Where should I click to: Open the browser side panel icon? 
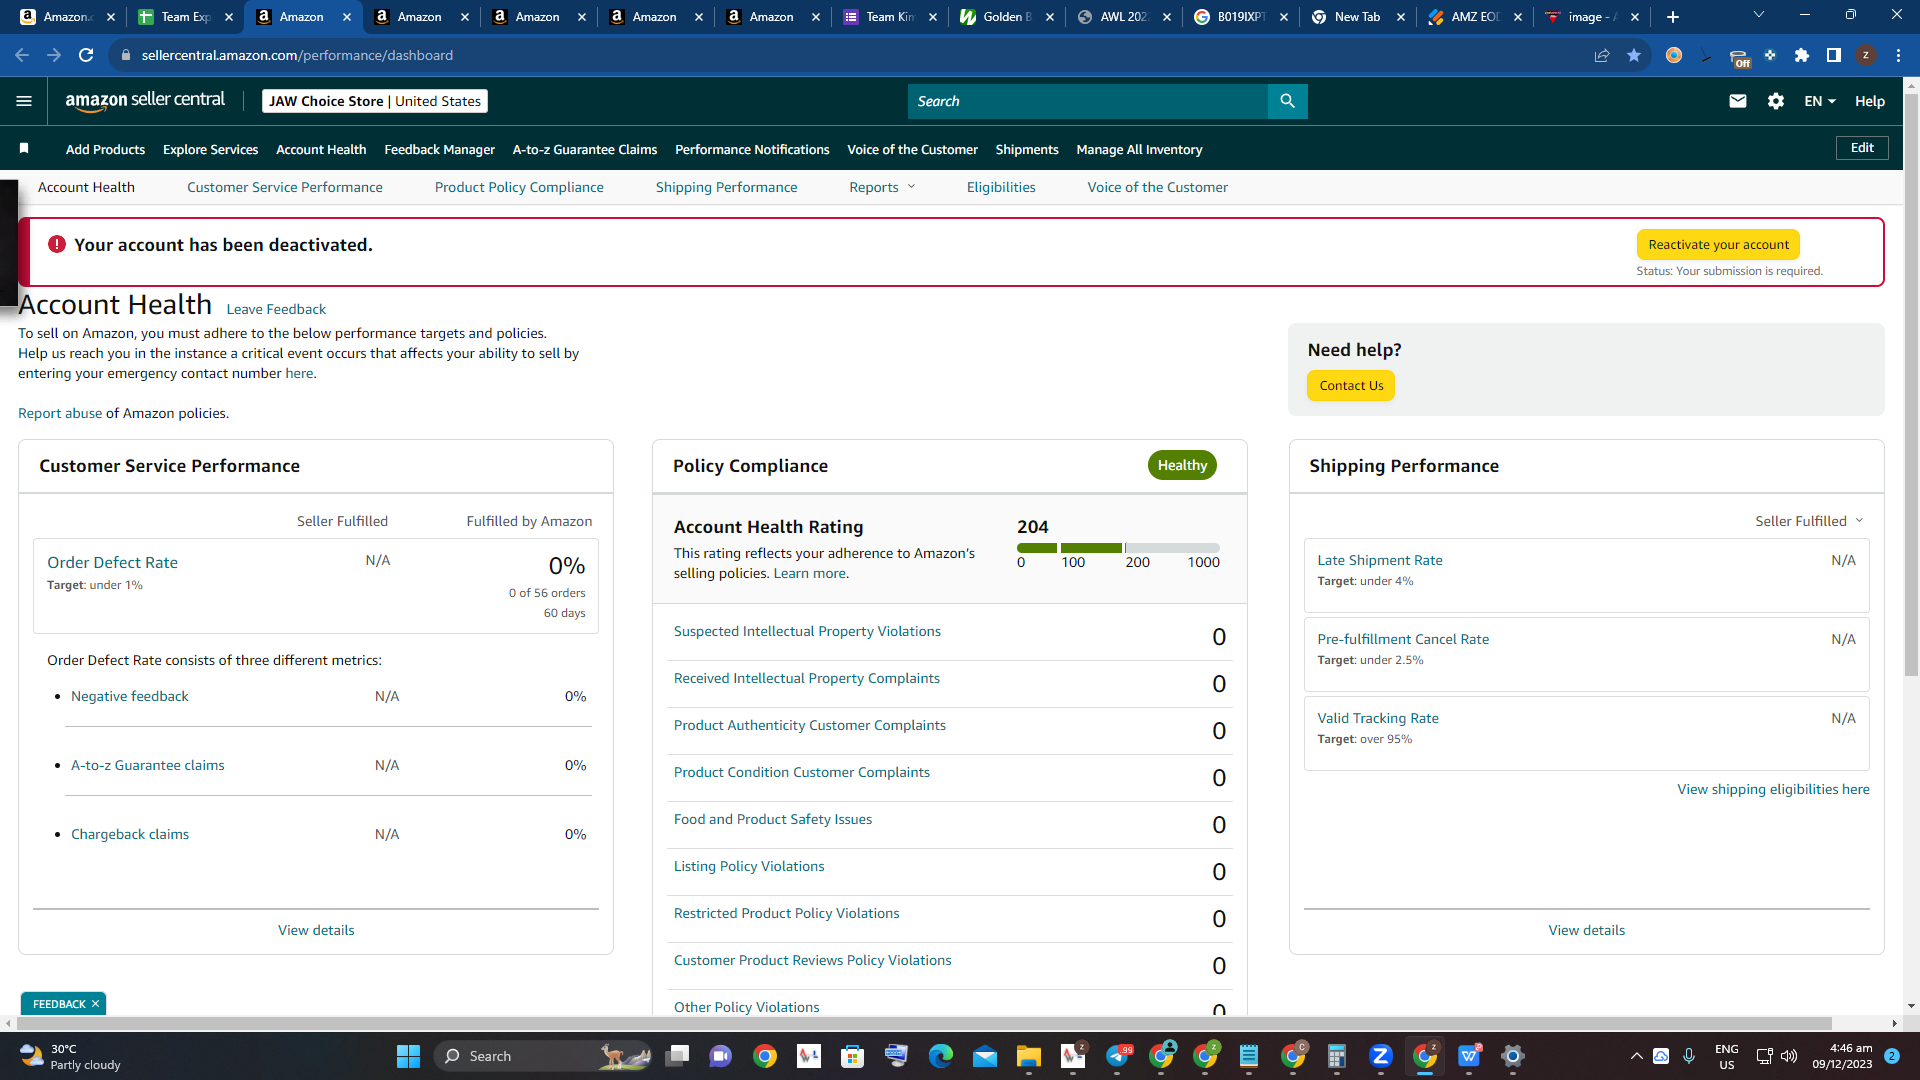(x=1834, y=55)
